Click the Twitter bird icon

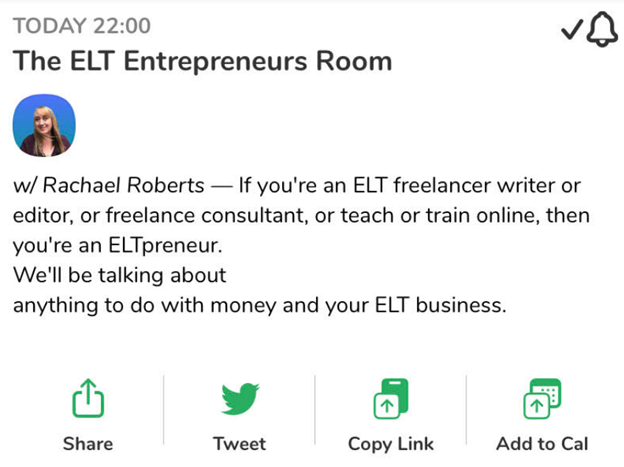(x=240, y=400)
